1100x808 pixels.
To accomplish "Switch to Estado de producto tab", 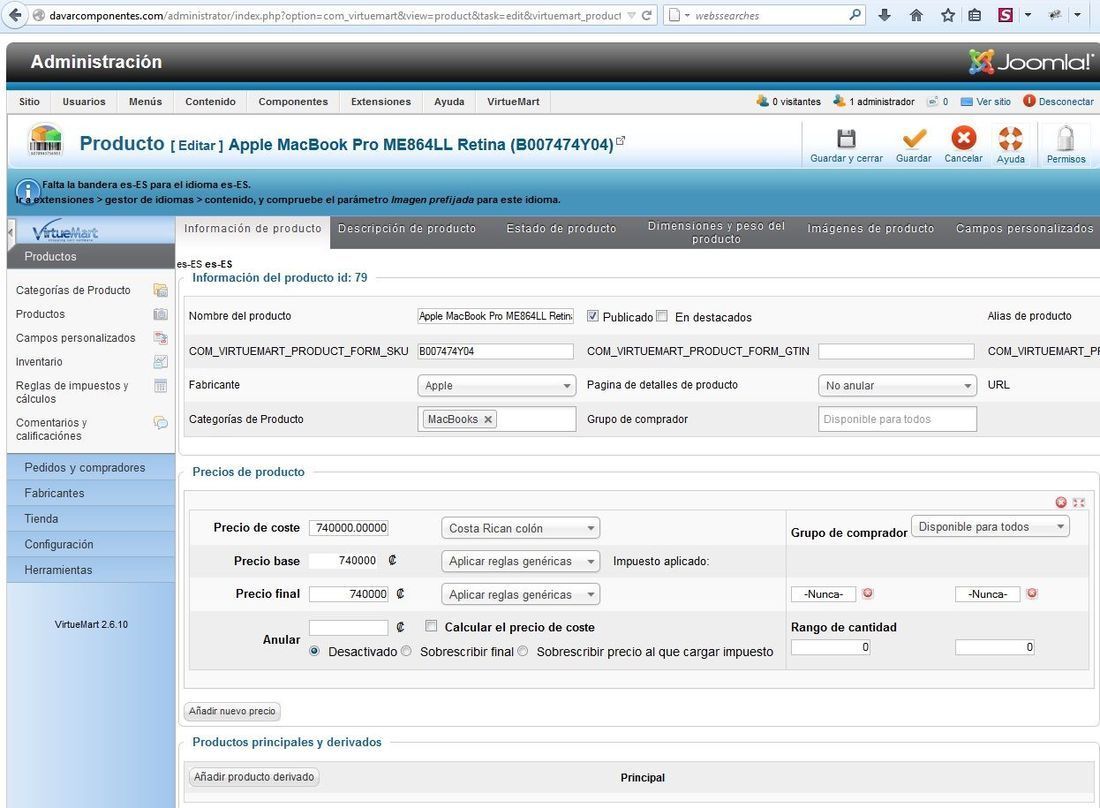I will tap(561, 229).
